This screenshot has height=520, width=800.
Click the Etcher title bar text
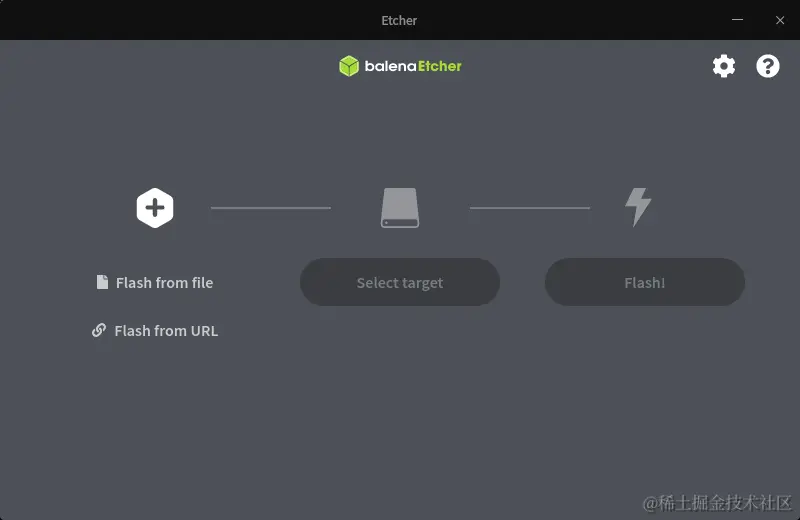tap(399, 20)
